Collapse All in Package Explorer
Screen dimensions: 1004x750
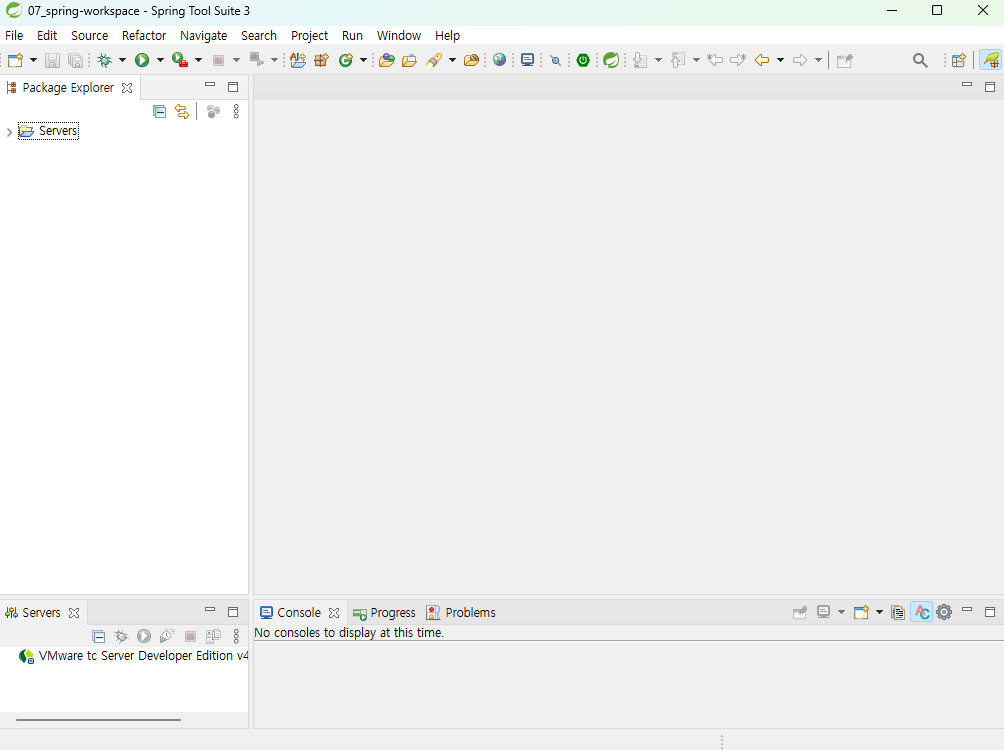pos(159,111)
